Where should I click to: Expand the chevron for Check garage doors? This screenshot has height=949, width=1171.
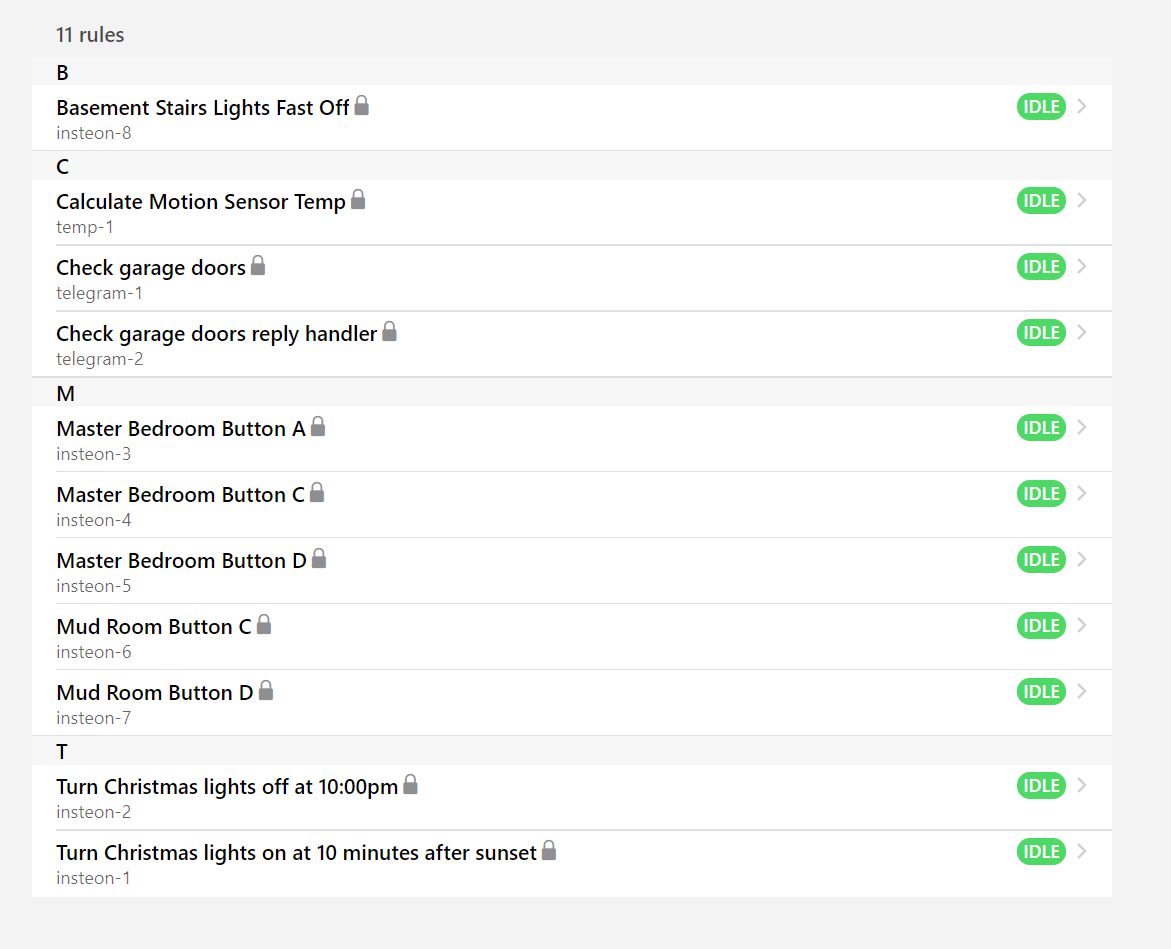(1081, 266)
